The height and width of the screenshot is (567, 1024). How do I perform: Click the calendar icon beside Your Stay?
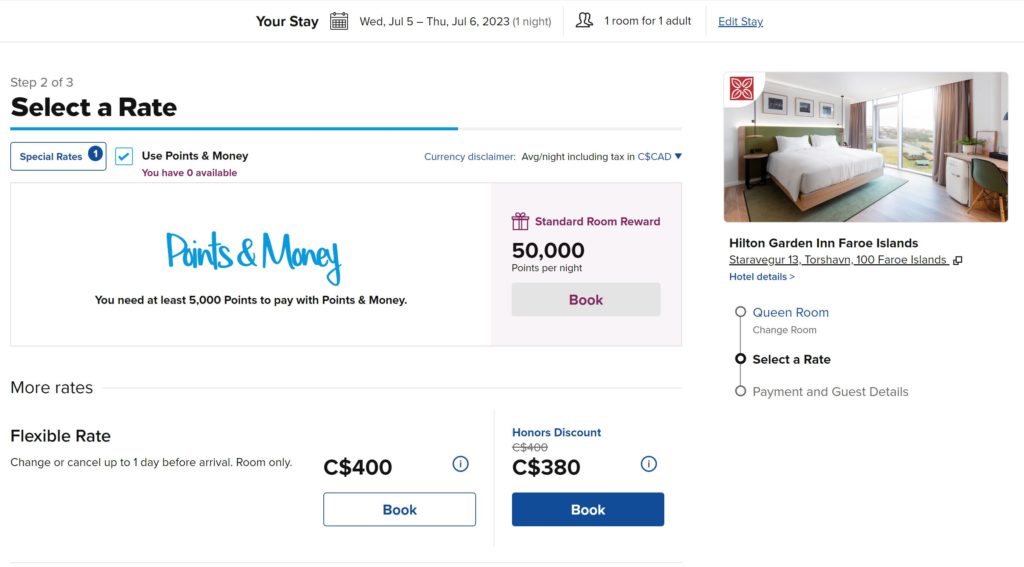point(339,21)
